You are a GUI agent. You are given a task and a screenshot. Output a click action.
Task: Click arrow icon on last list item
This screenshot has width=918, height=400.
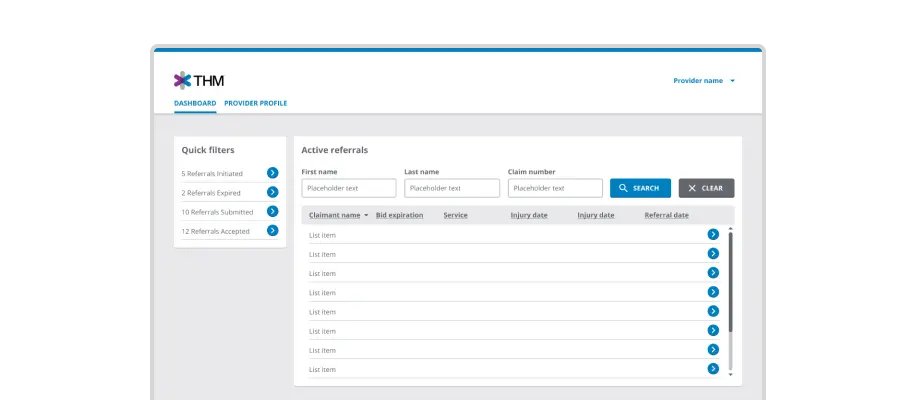[713, 369]
